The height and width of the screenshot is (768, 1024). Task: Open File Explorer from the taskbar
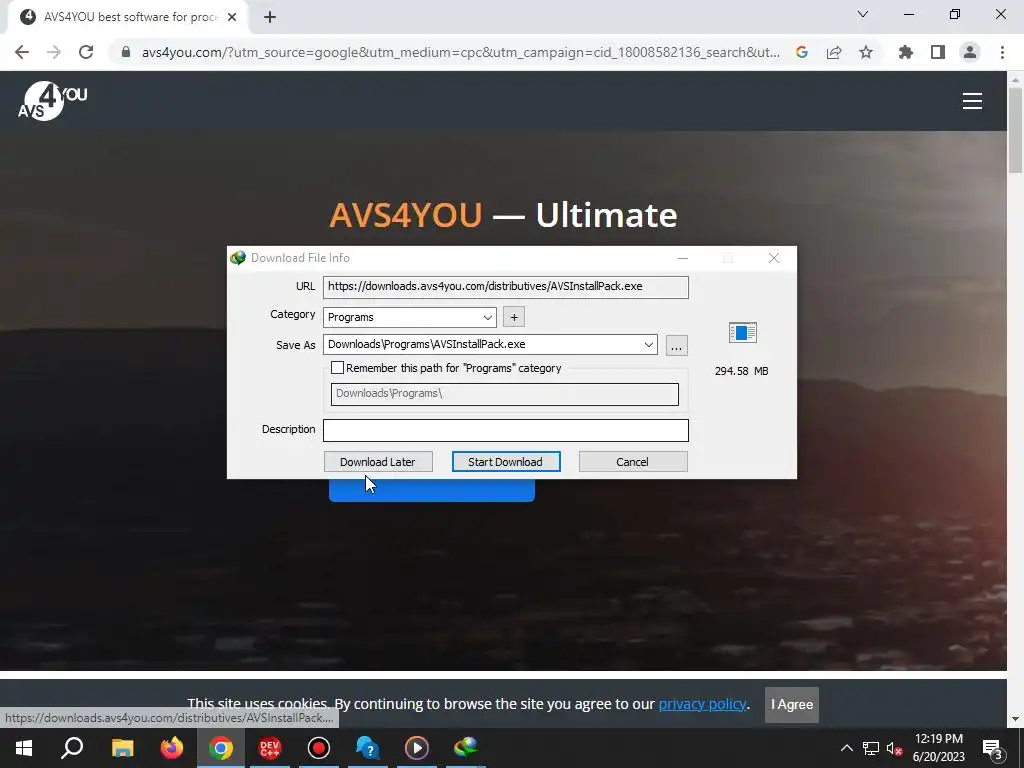[122, 748]
